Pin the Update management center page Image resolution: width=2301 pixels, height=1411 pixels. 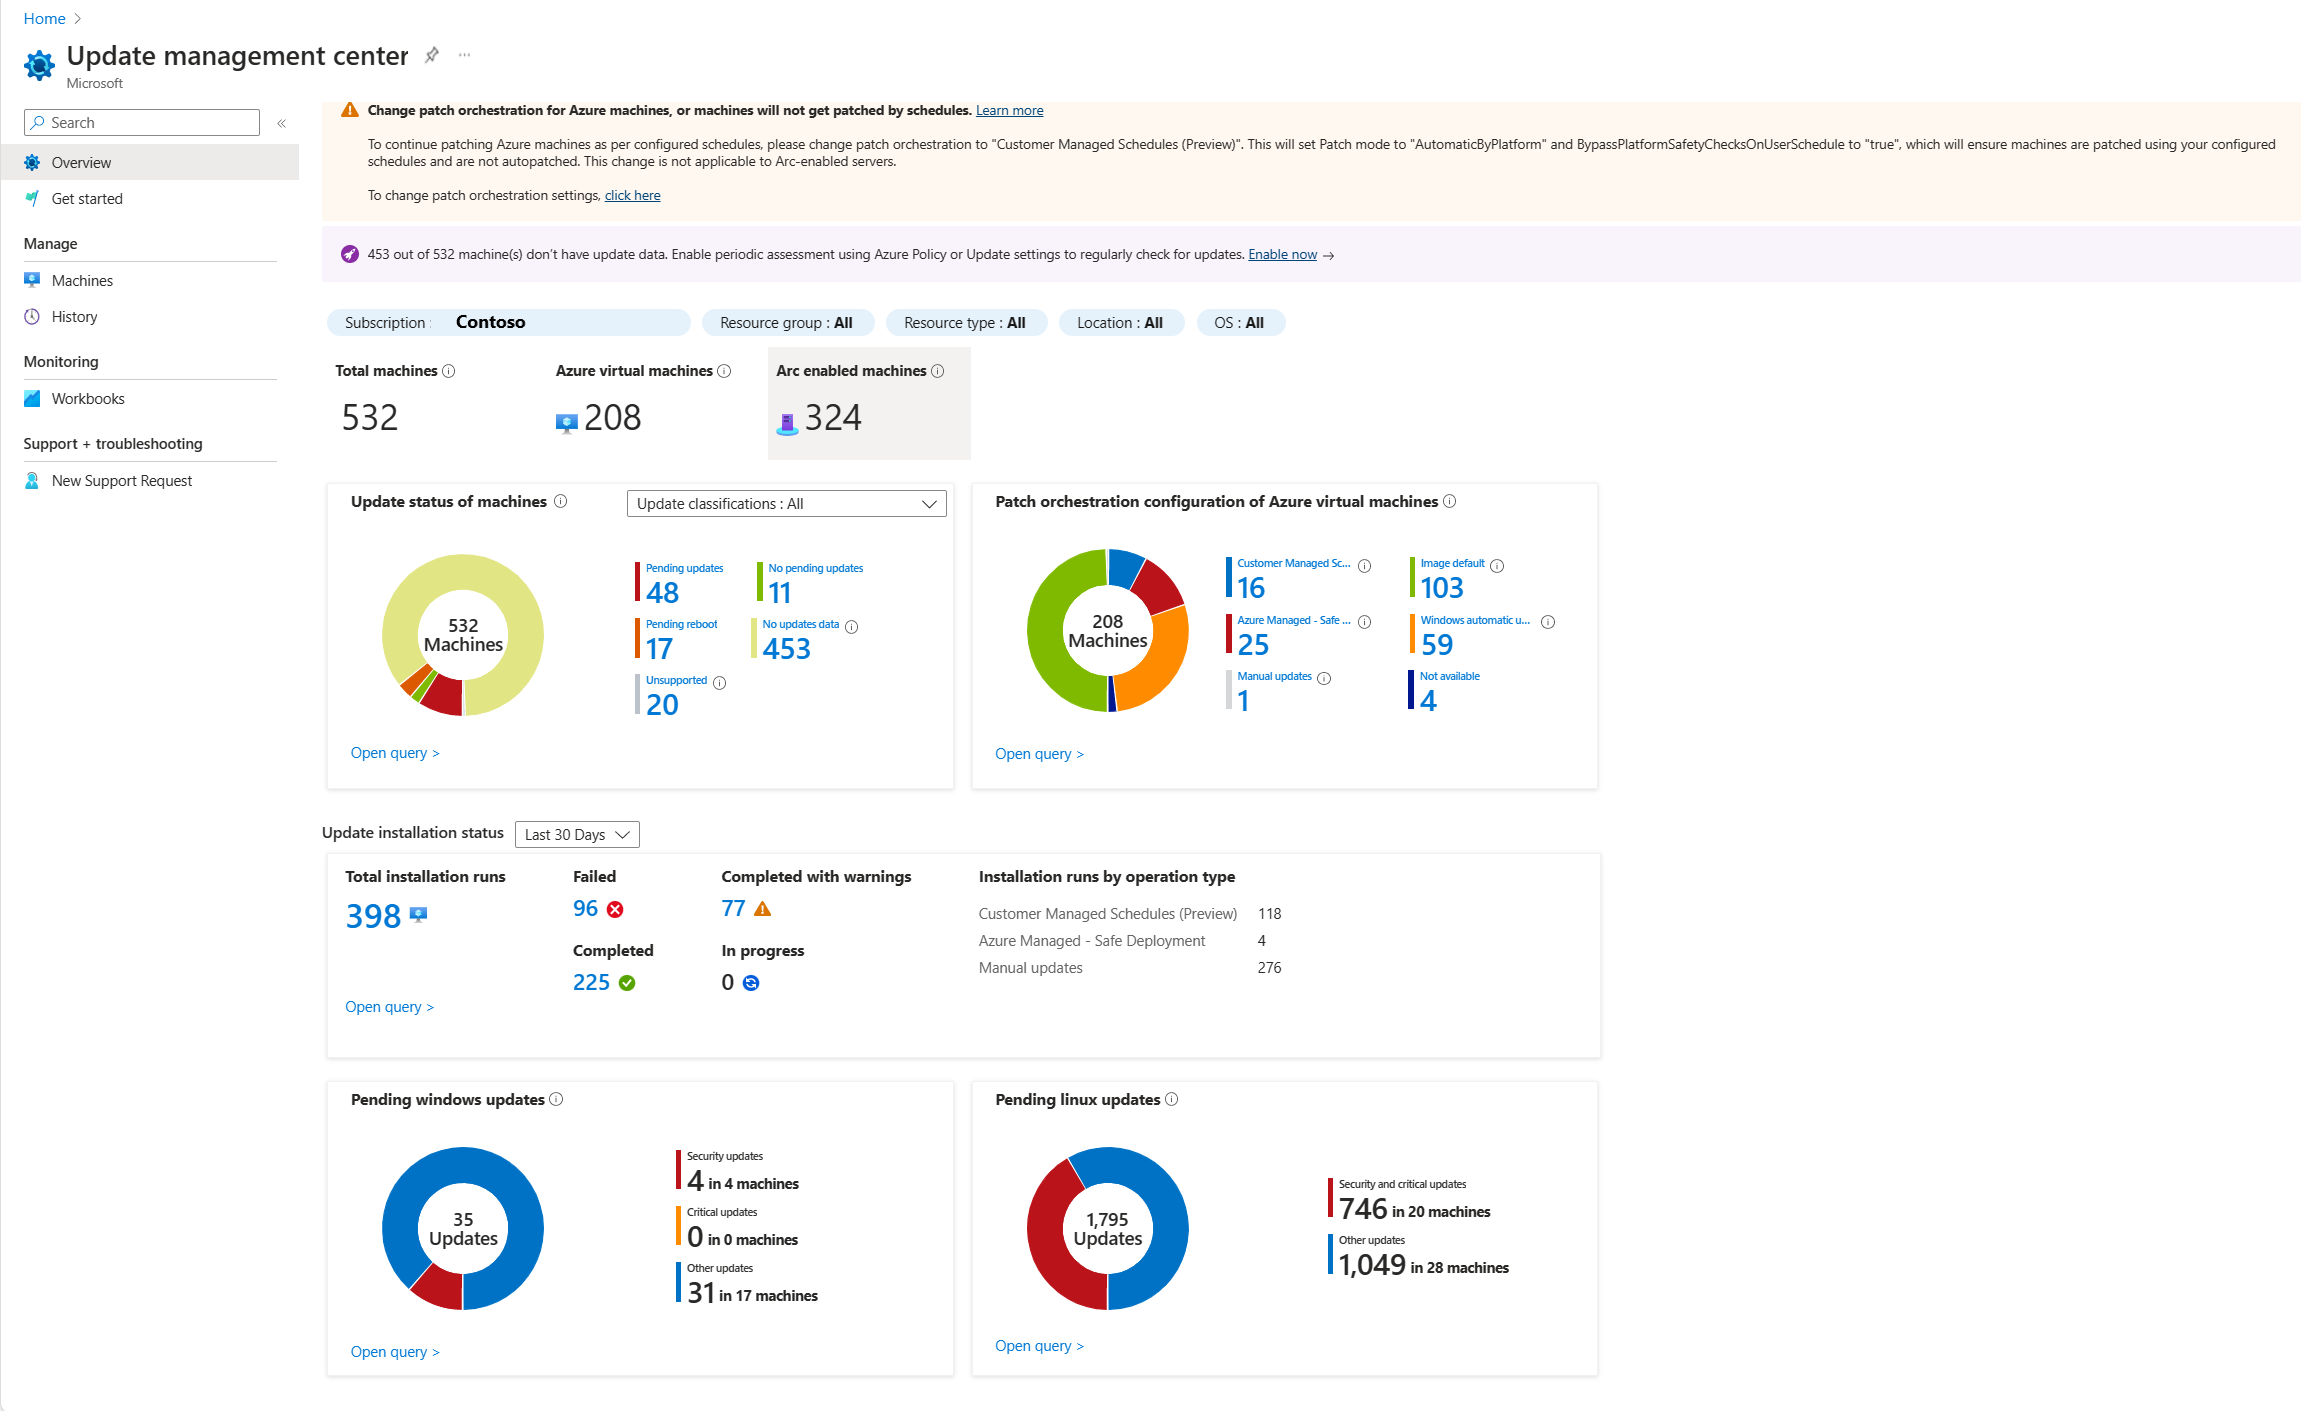pyautogui.click(x=431, y=55)
